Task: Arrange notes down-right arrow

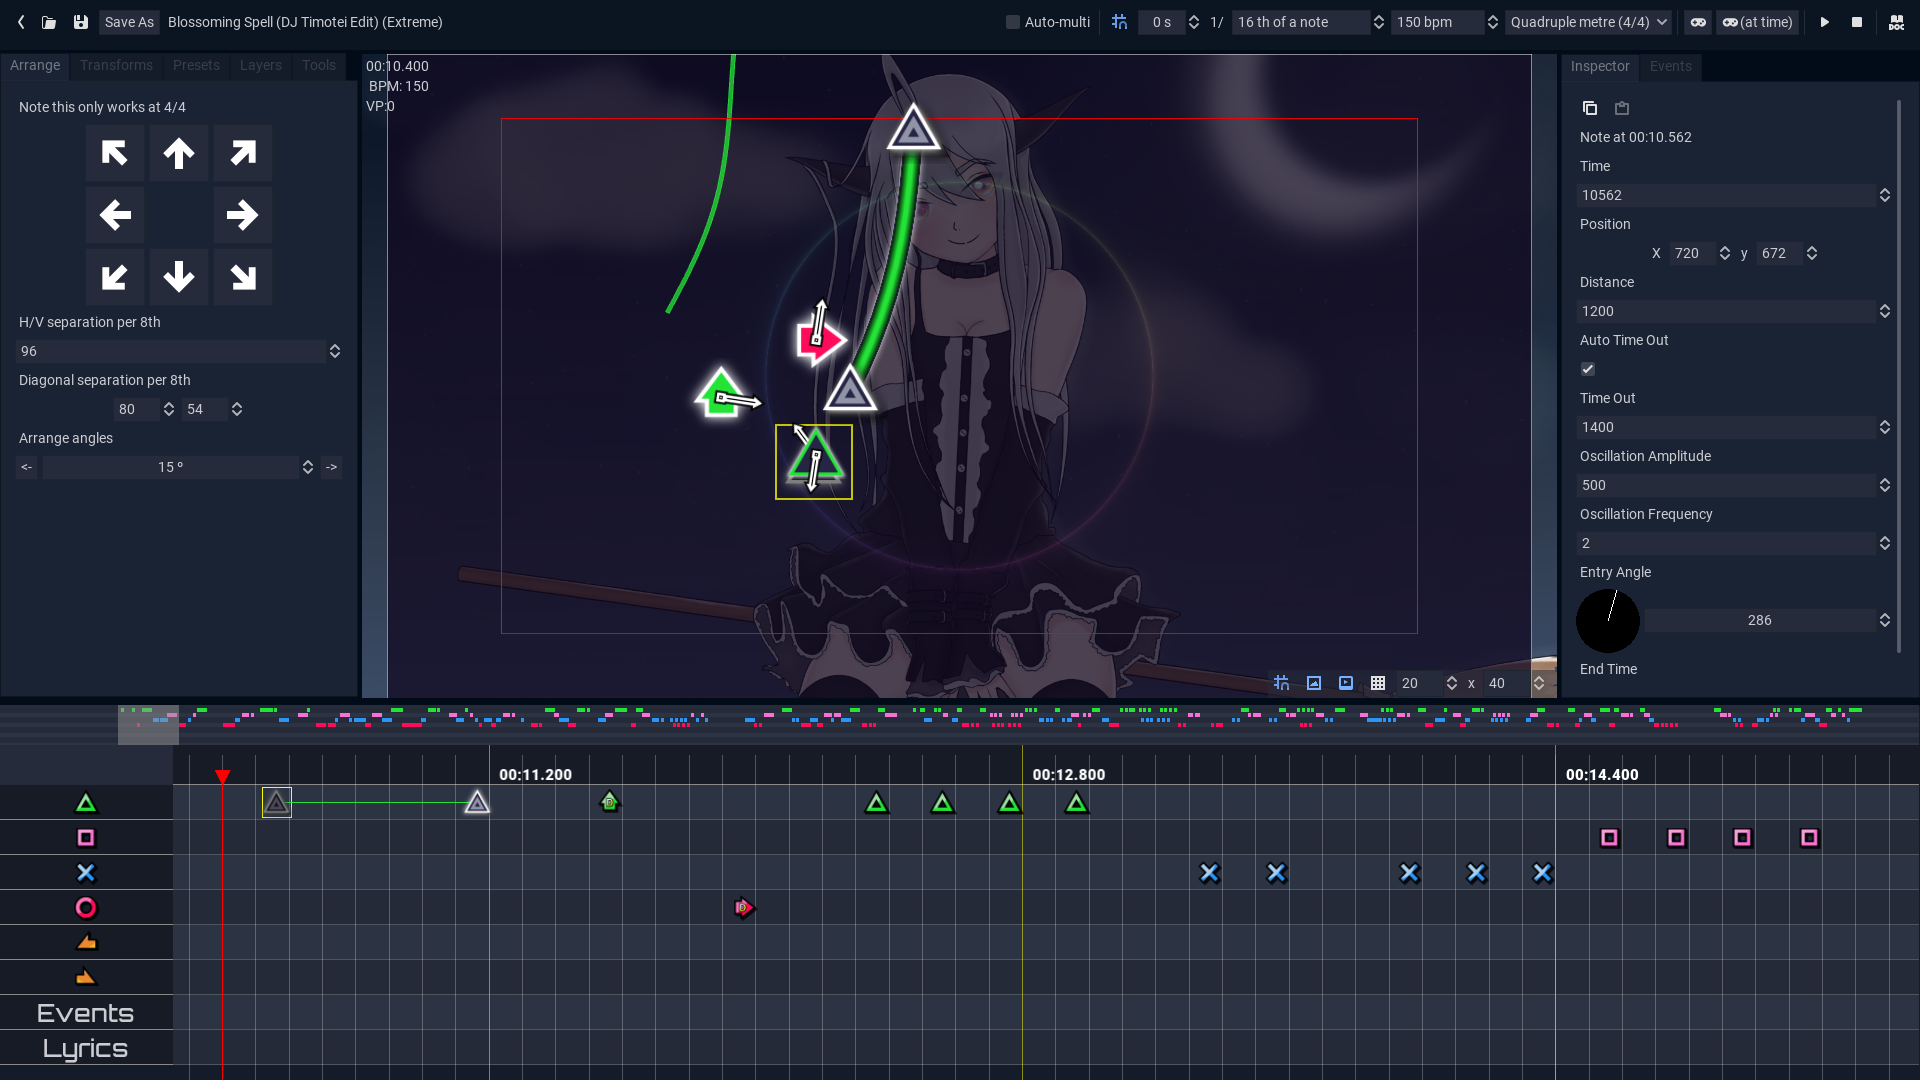Action: [x=243, y=277]
